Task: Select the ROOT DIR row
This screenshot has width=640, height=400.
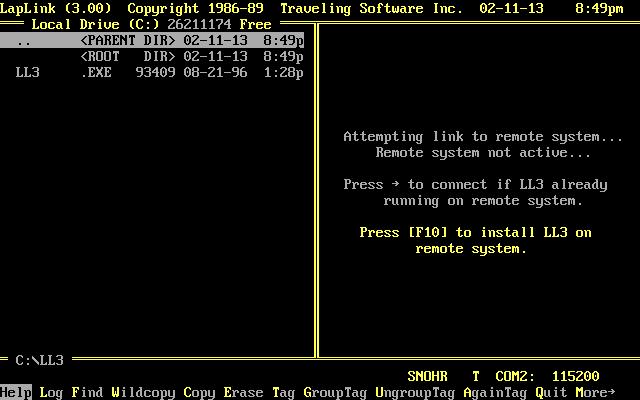Action: pos(152,56)
